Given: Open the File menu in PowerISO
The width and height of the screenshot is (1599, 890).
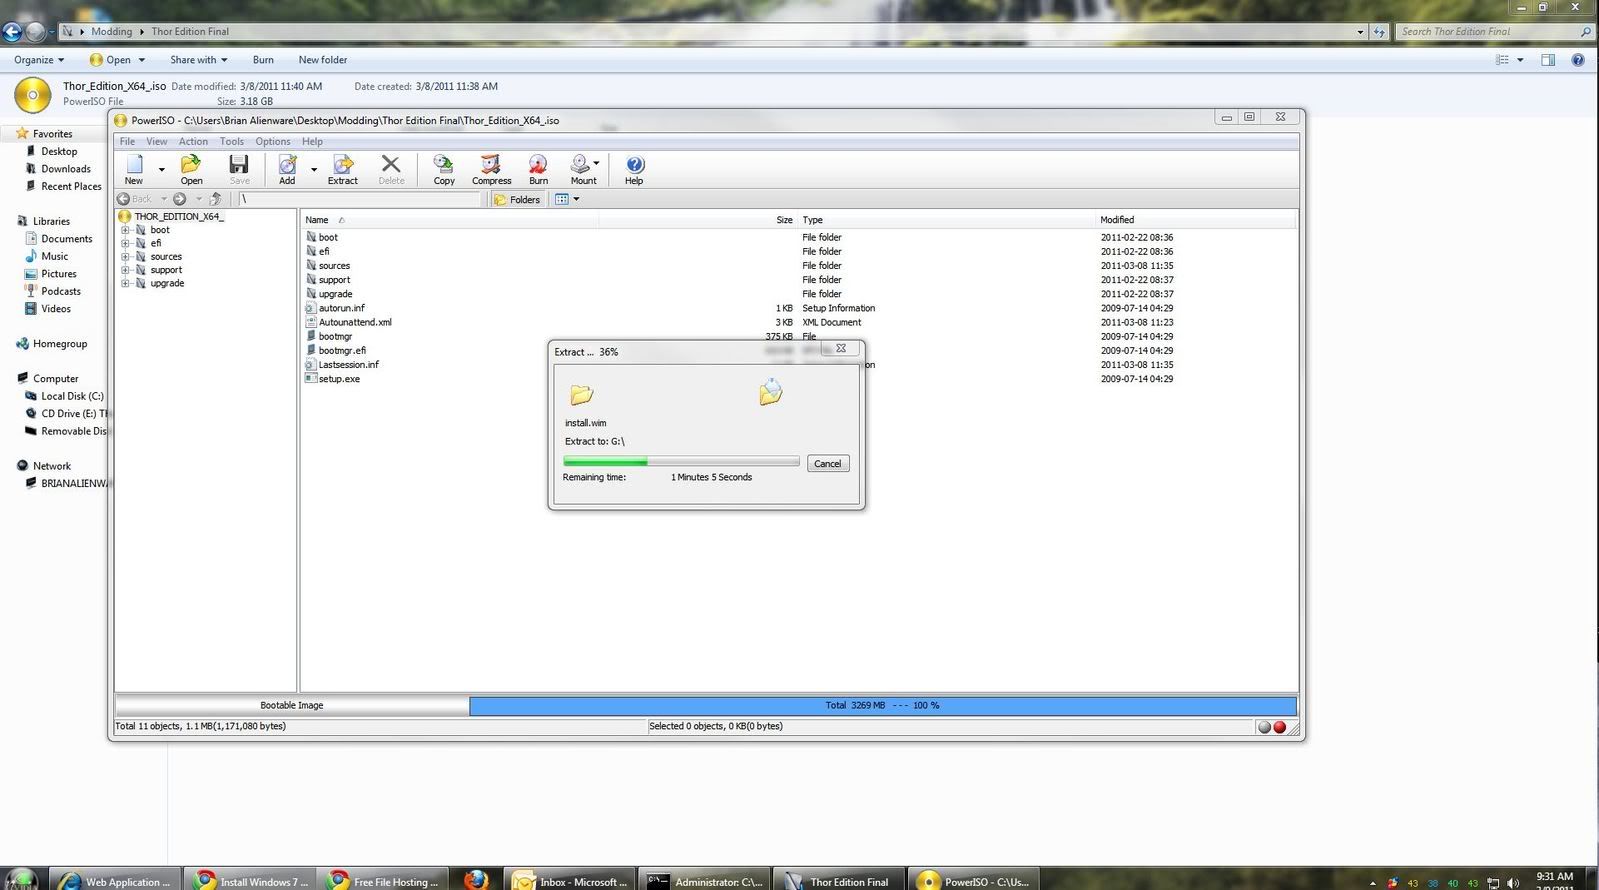Looking at the screenshot, I should 128,142.
